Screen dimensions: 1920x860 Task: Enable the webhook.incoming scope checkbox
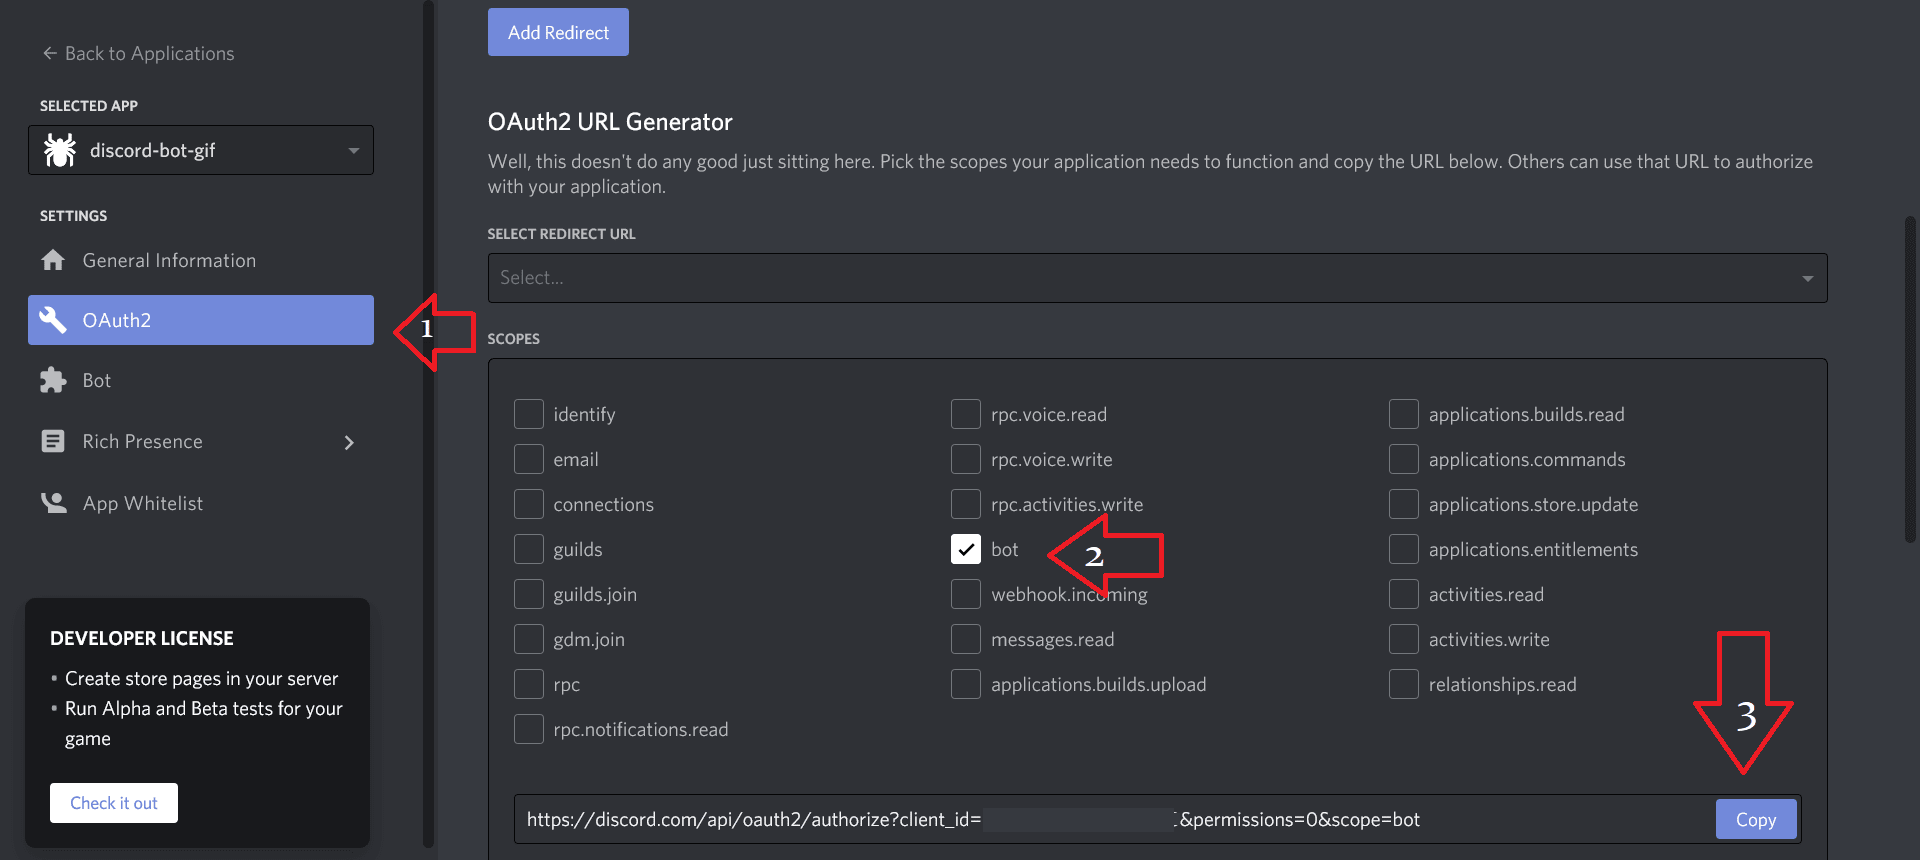coord(966,594)
